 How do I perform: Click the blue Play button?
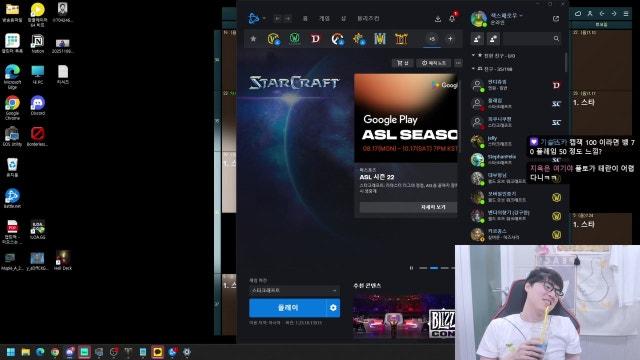click(288, 308)
